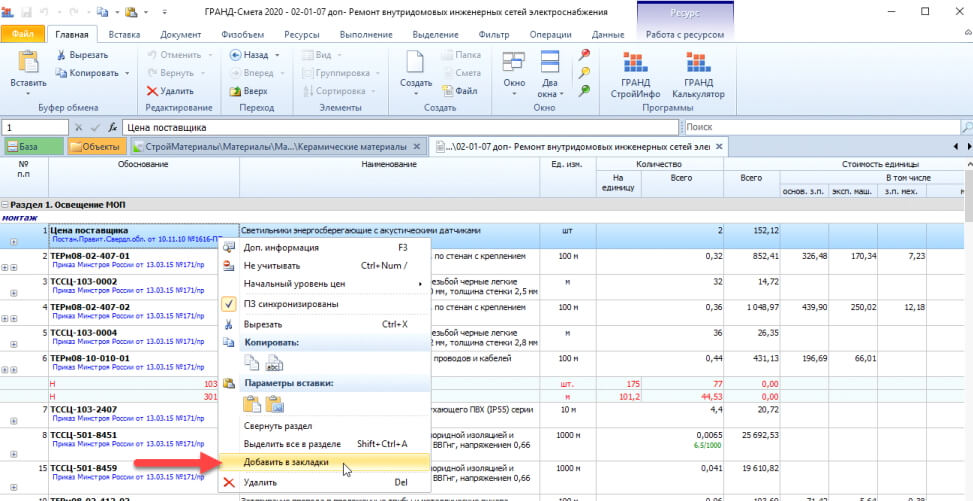Close the Керамические материалы tab
Screen dimensions: 973x501
click(x=417, y=147)
